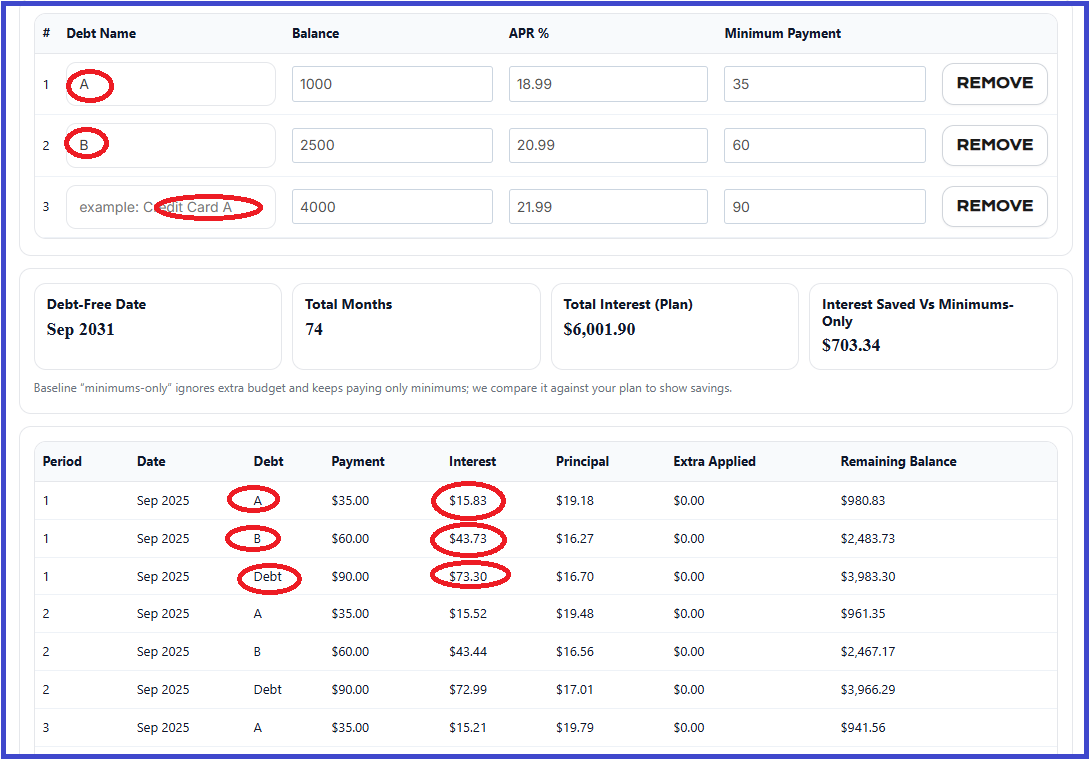Viewport: 1090px width, 759px height.
Task: Edit the APR field showing 18.99
Action: coord(608,84)
